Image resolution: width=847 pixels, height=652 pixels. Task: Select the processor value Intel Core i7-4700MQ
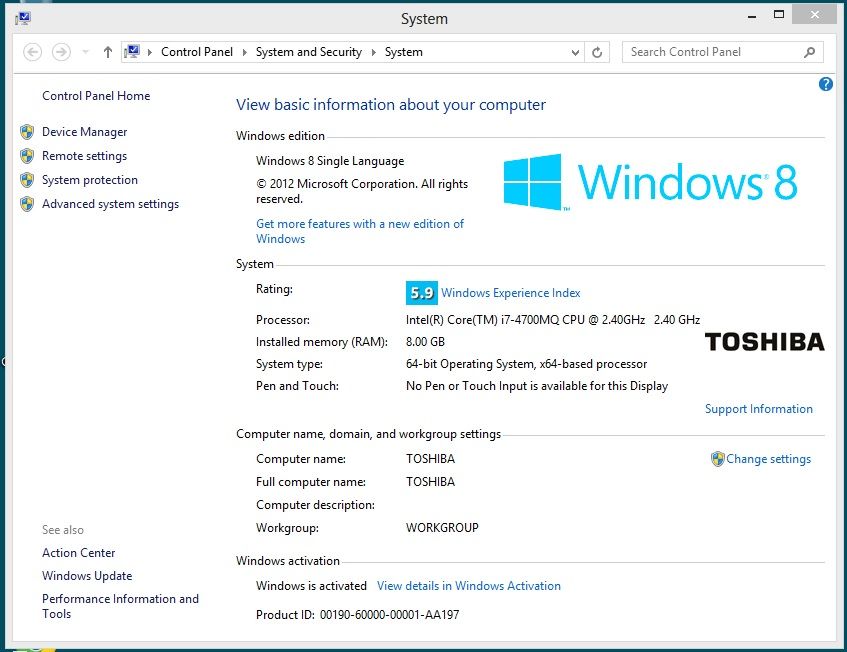point(553,320)
